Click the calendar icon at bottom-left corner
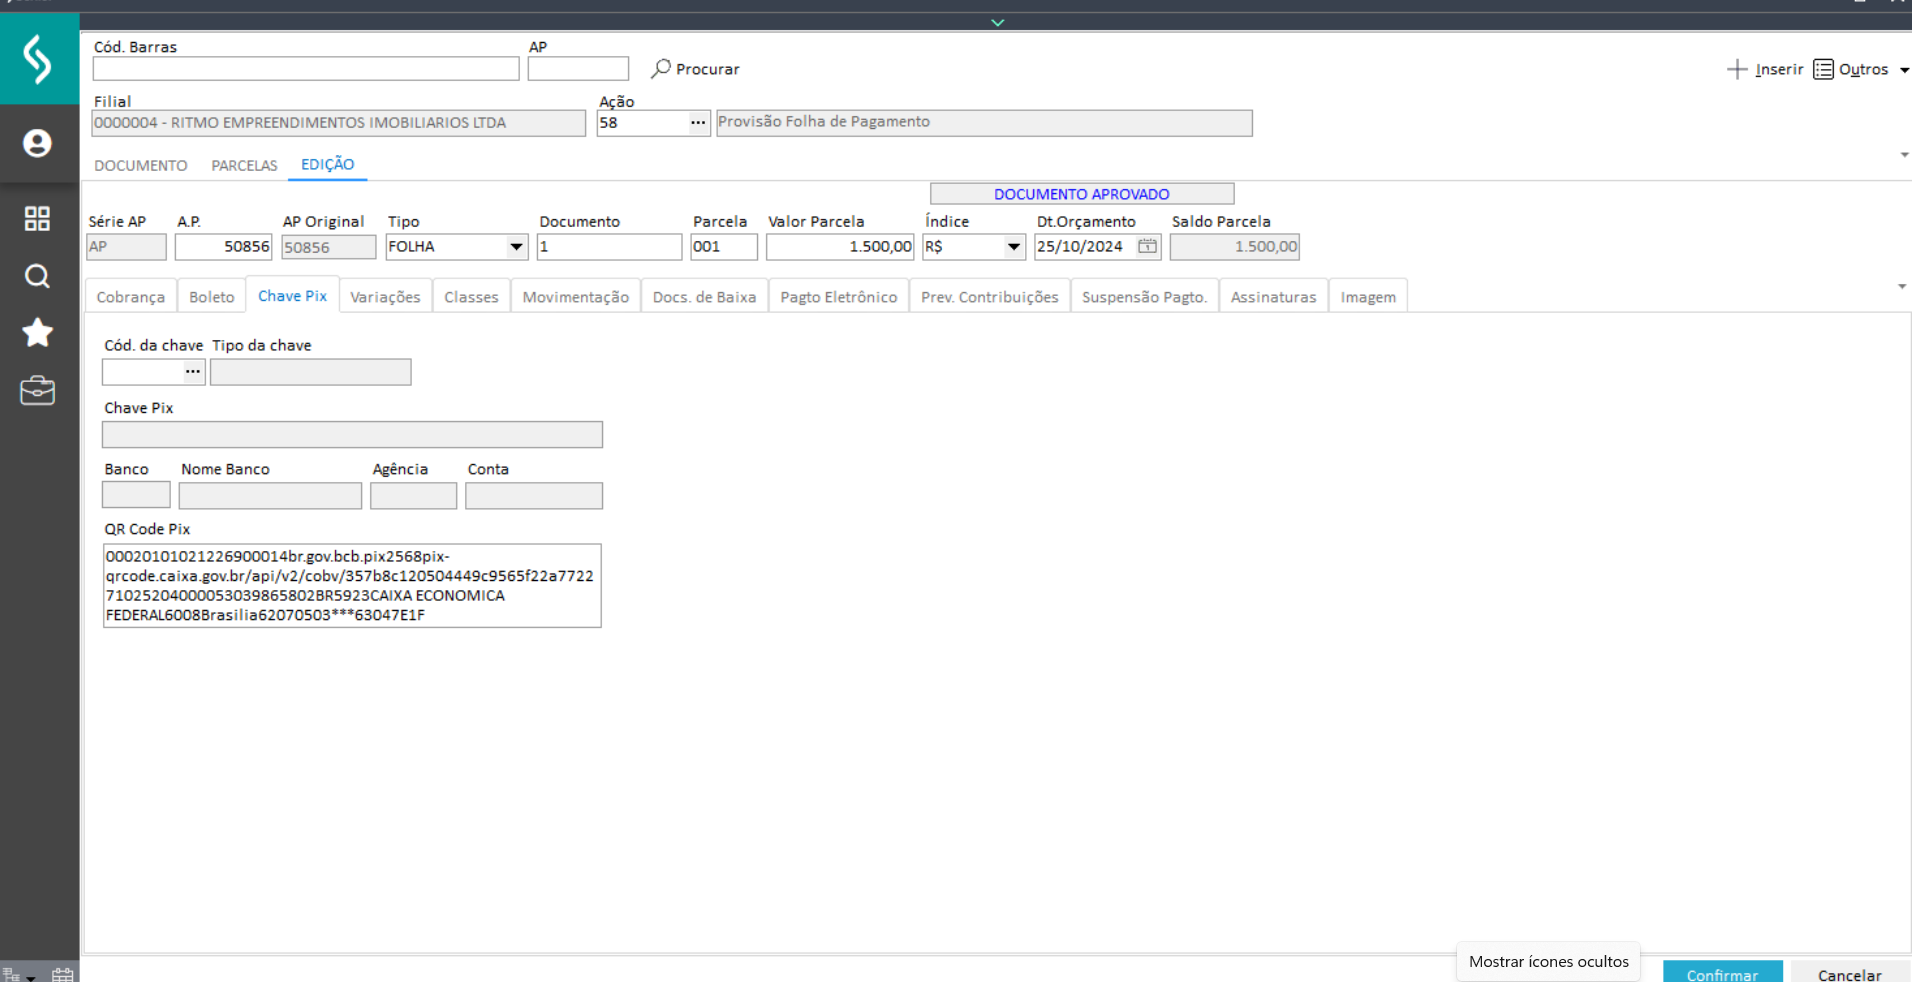The width and height of the screenshot is (1912, 982). [63, 974]
